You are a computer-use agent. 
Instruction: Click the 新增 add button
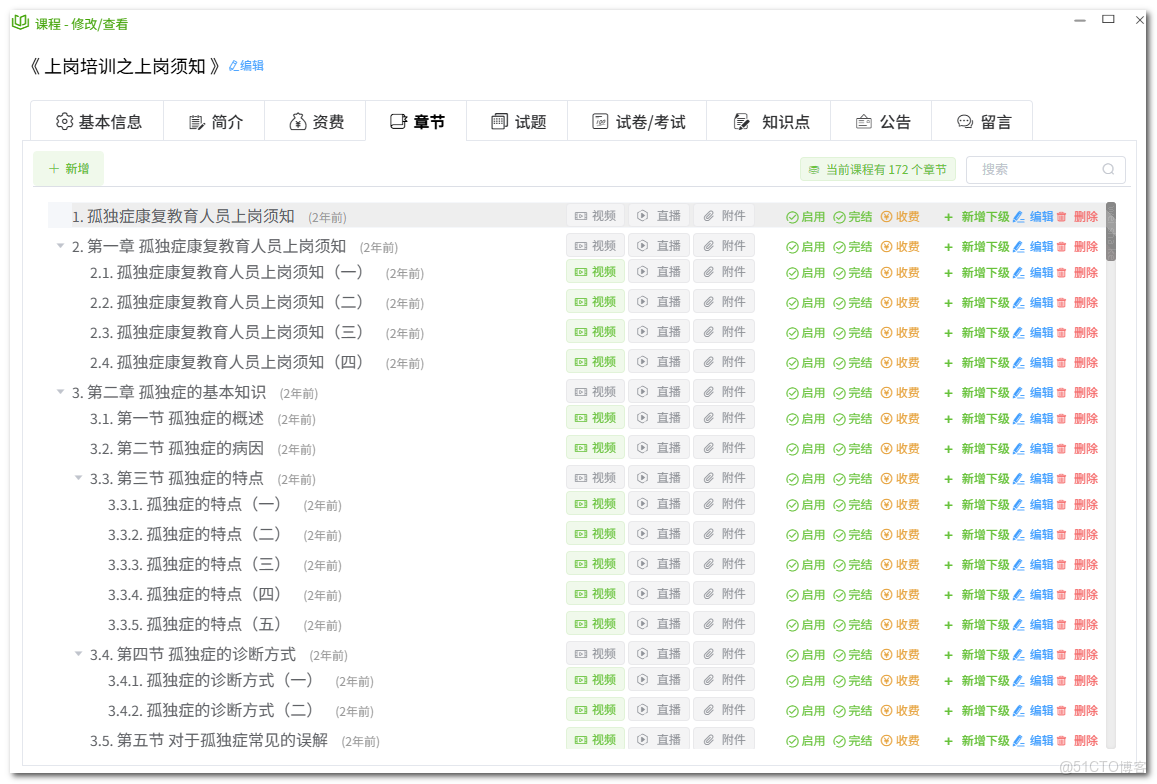67,168
